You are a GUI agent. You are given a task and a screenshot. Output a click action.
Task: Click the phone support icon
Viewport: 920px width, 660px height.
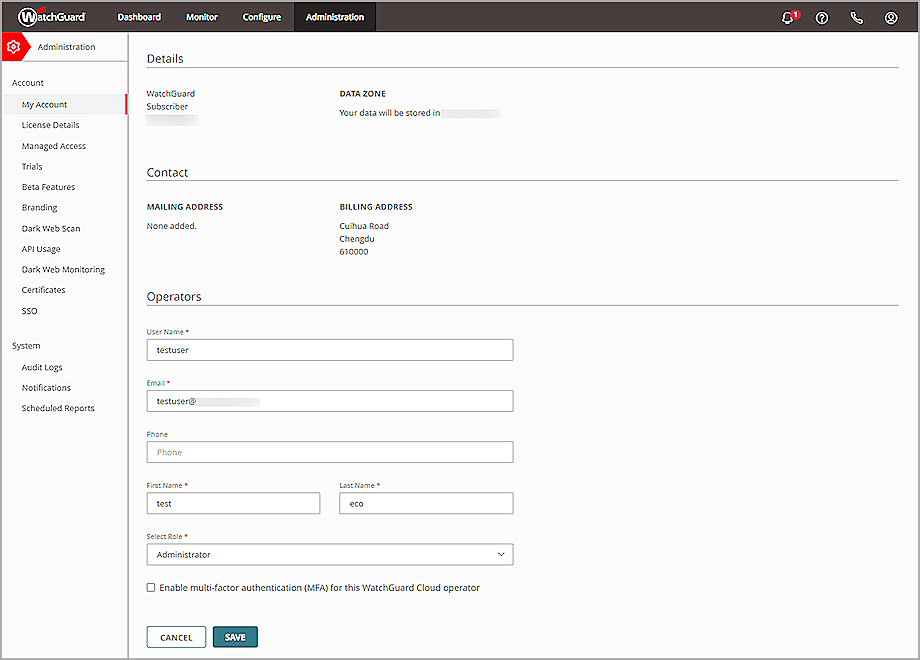[x=856, y=18]
